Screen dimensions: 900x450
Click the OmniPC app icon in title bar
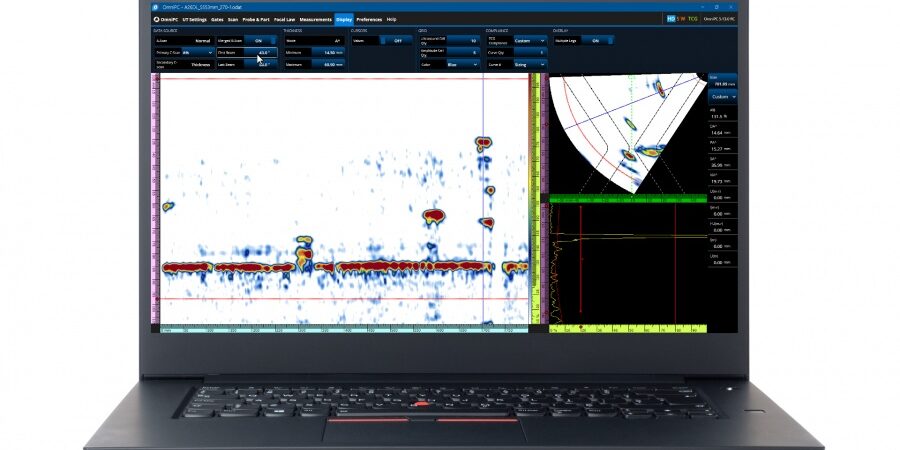pyautogui.click(x=156, y=7)
